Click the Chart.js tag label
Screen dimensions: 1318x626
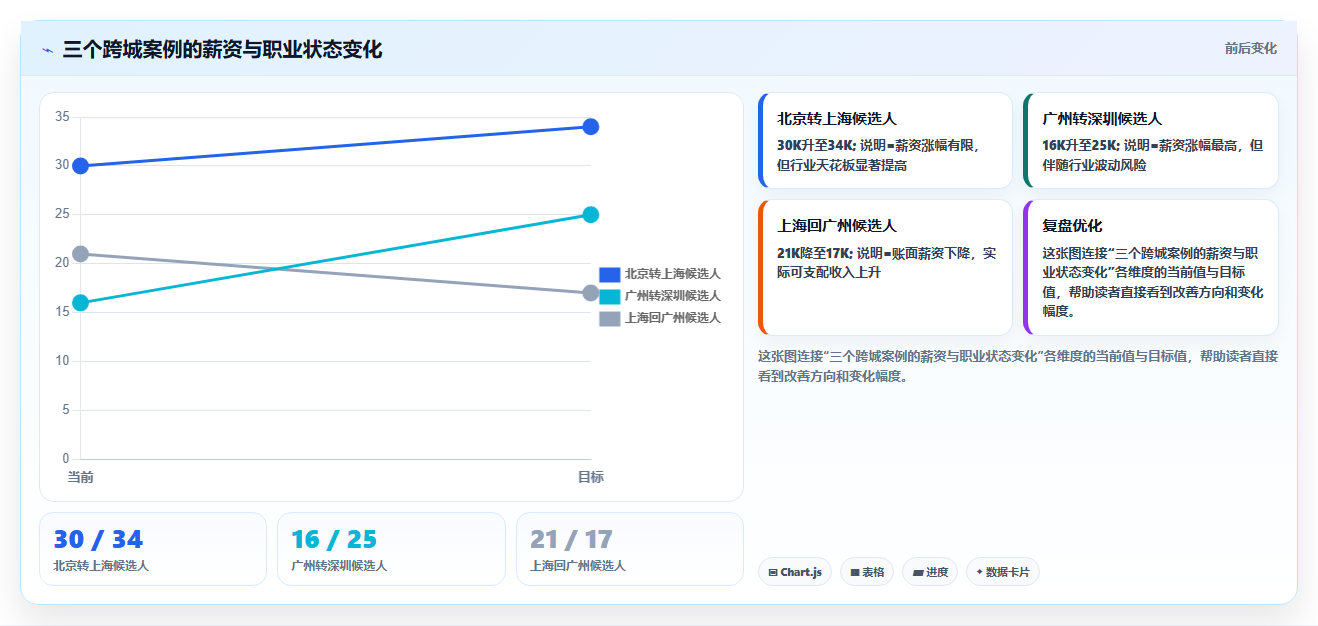(801, 573)
